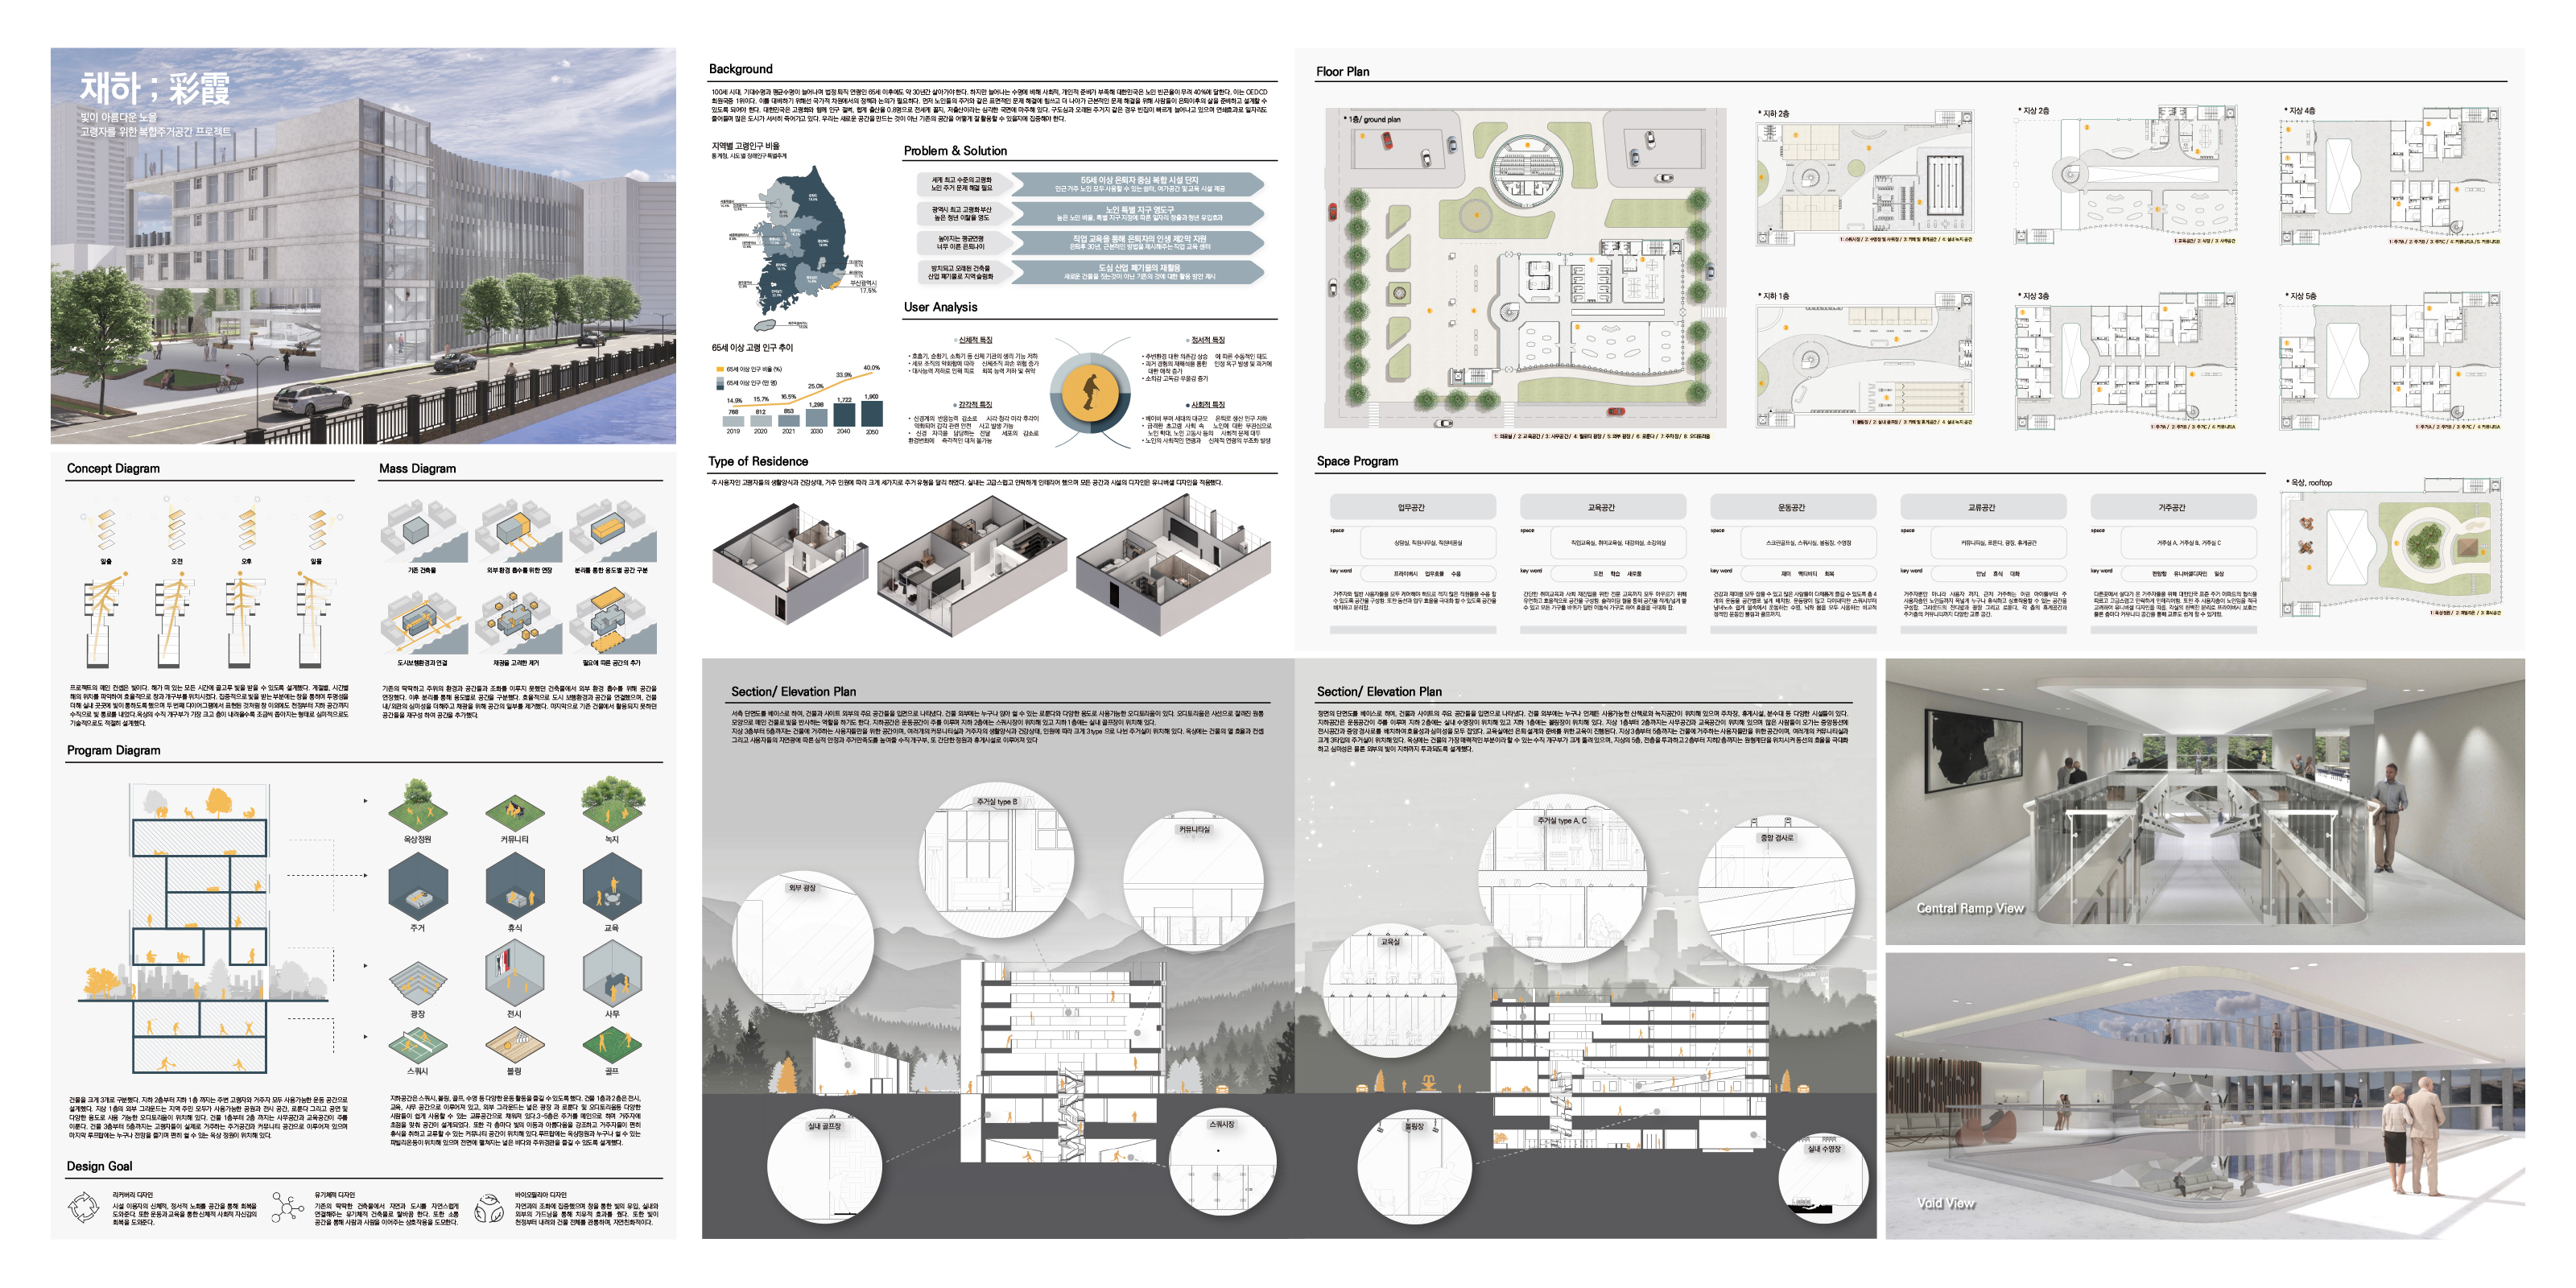Click the 교육 education hexagon icon

[612, 888]
